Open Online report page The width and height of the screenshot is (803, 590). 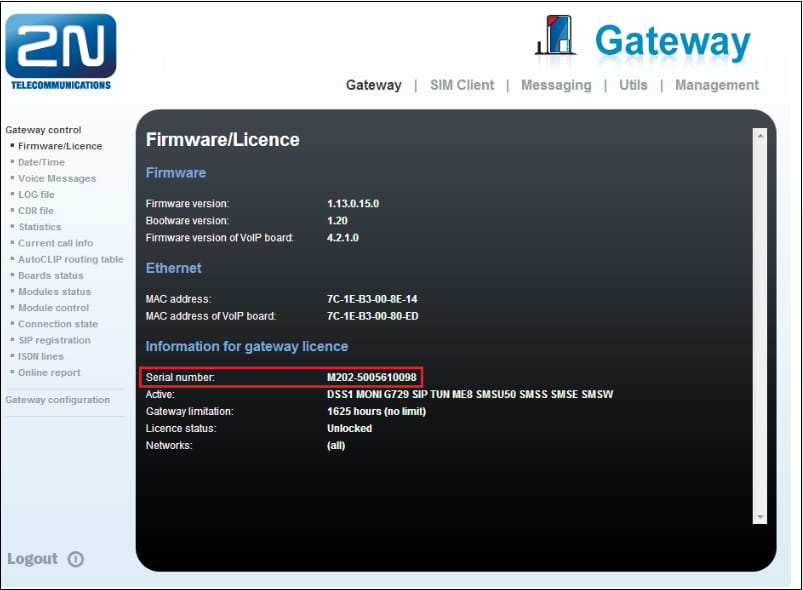pyautogui.click(x=49, y=372)
